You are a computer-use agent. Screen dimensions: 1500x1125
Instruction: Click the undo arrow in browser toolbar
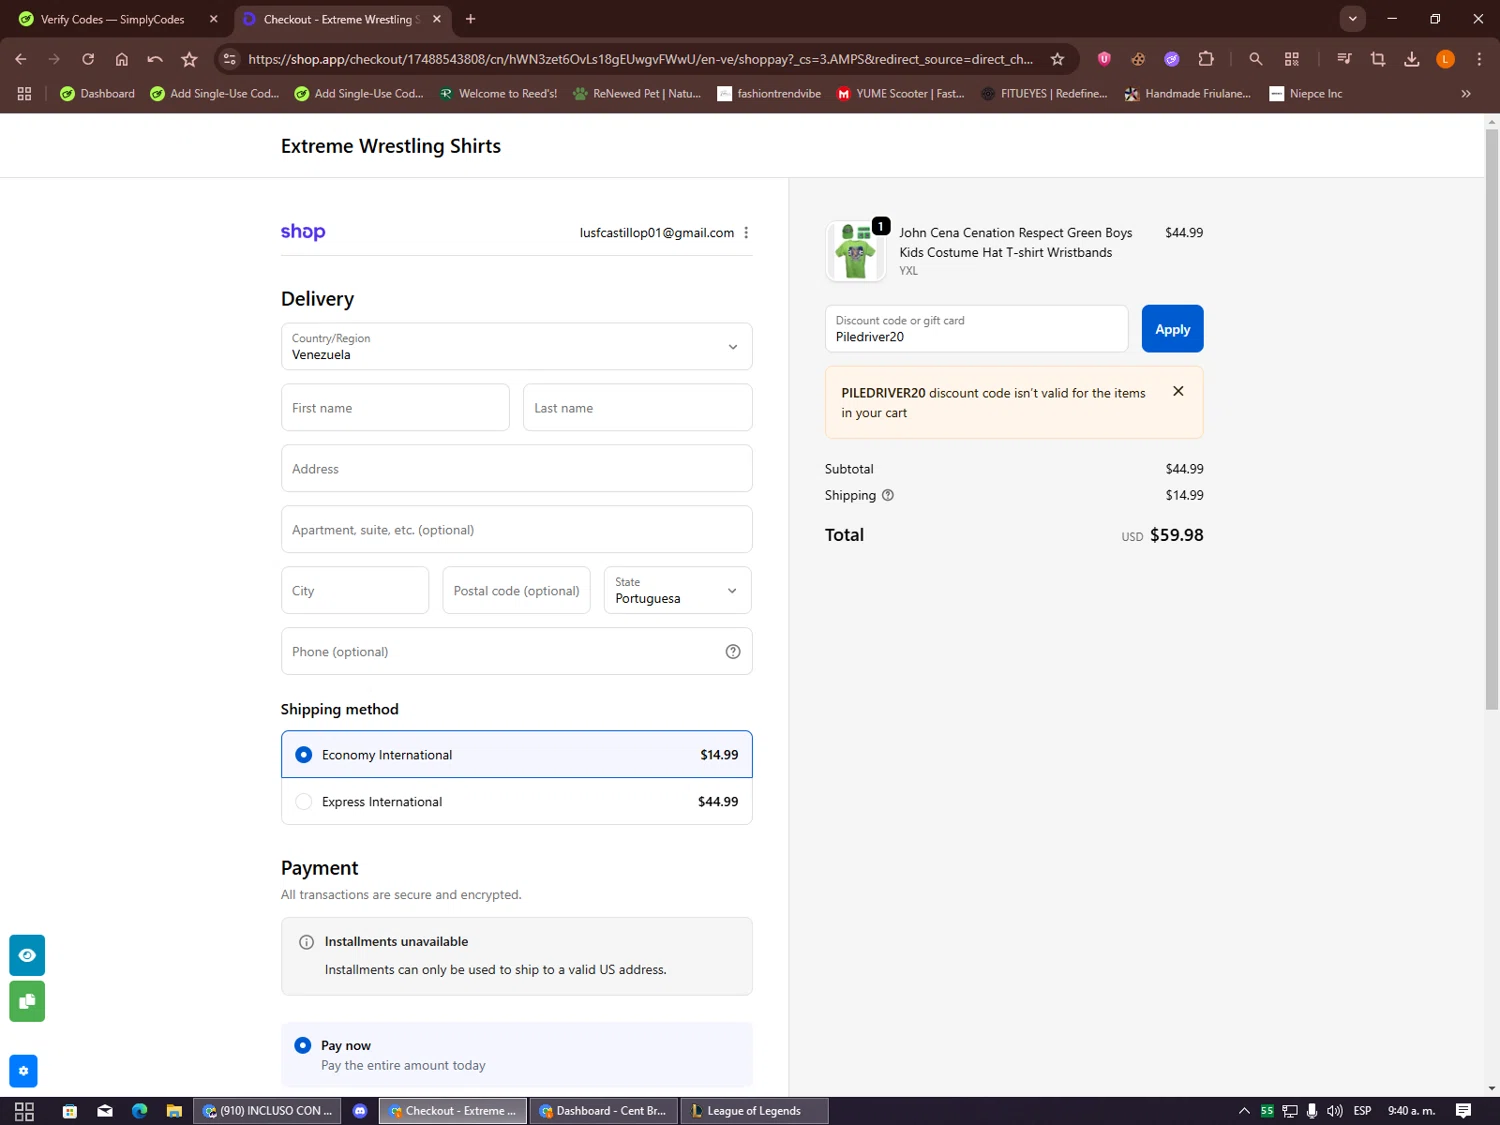pos(155,59)
